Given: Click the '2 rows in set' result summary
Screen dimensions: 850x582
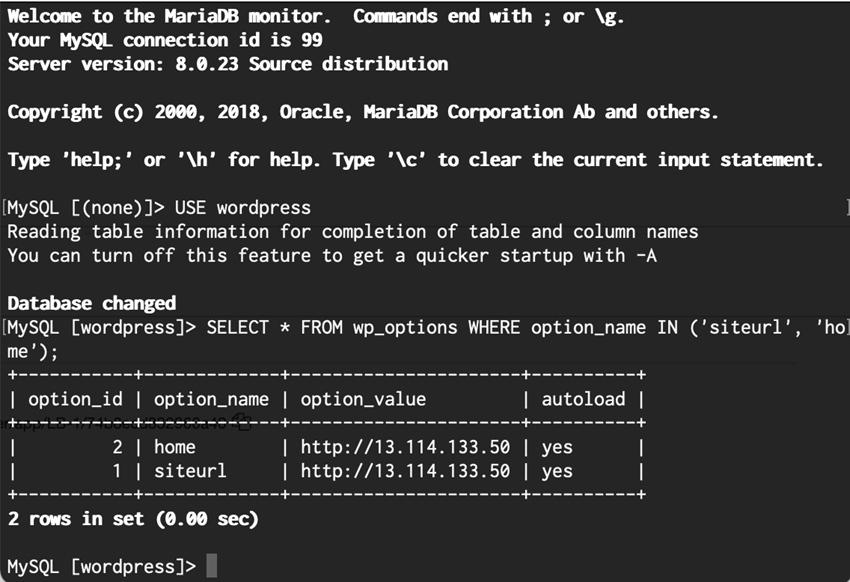Looking at the screenshot, I should pyautogui.click(x=132, y=519).
